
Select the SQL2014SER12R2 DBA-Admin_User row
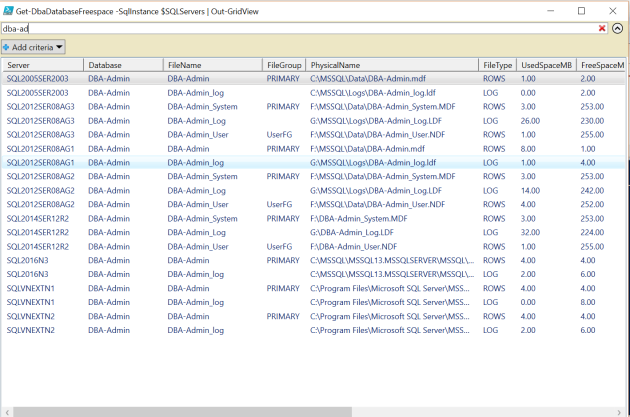[x=313, y=247]
